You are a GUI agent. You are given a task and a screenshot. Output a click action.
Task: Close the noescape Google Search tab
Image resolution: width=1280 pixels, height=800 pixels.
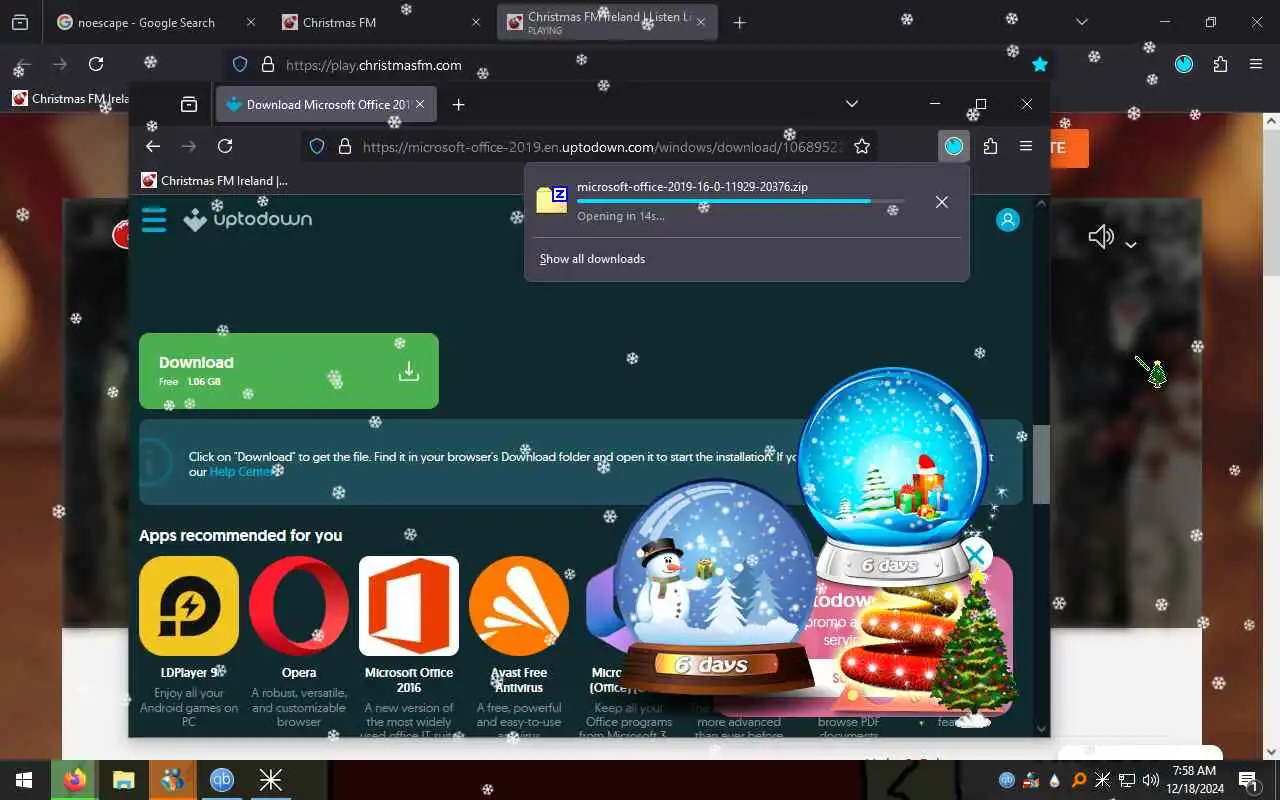point(250,22)
